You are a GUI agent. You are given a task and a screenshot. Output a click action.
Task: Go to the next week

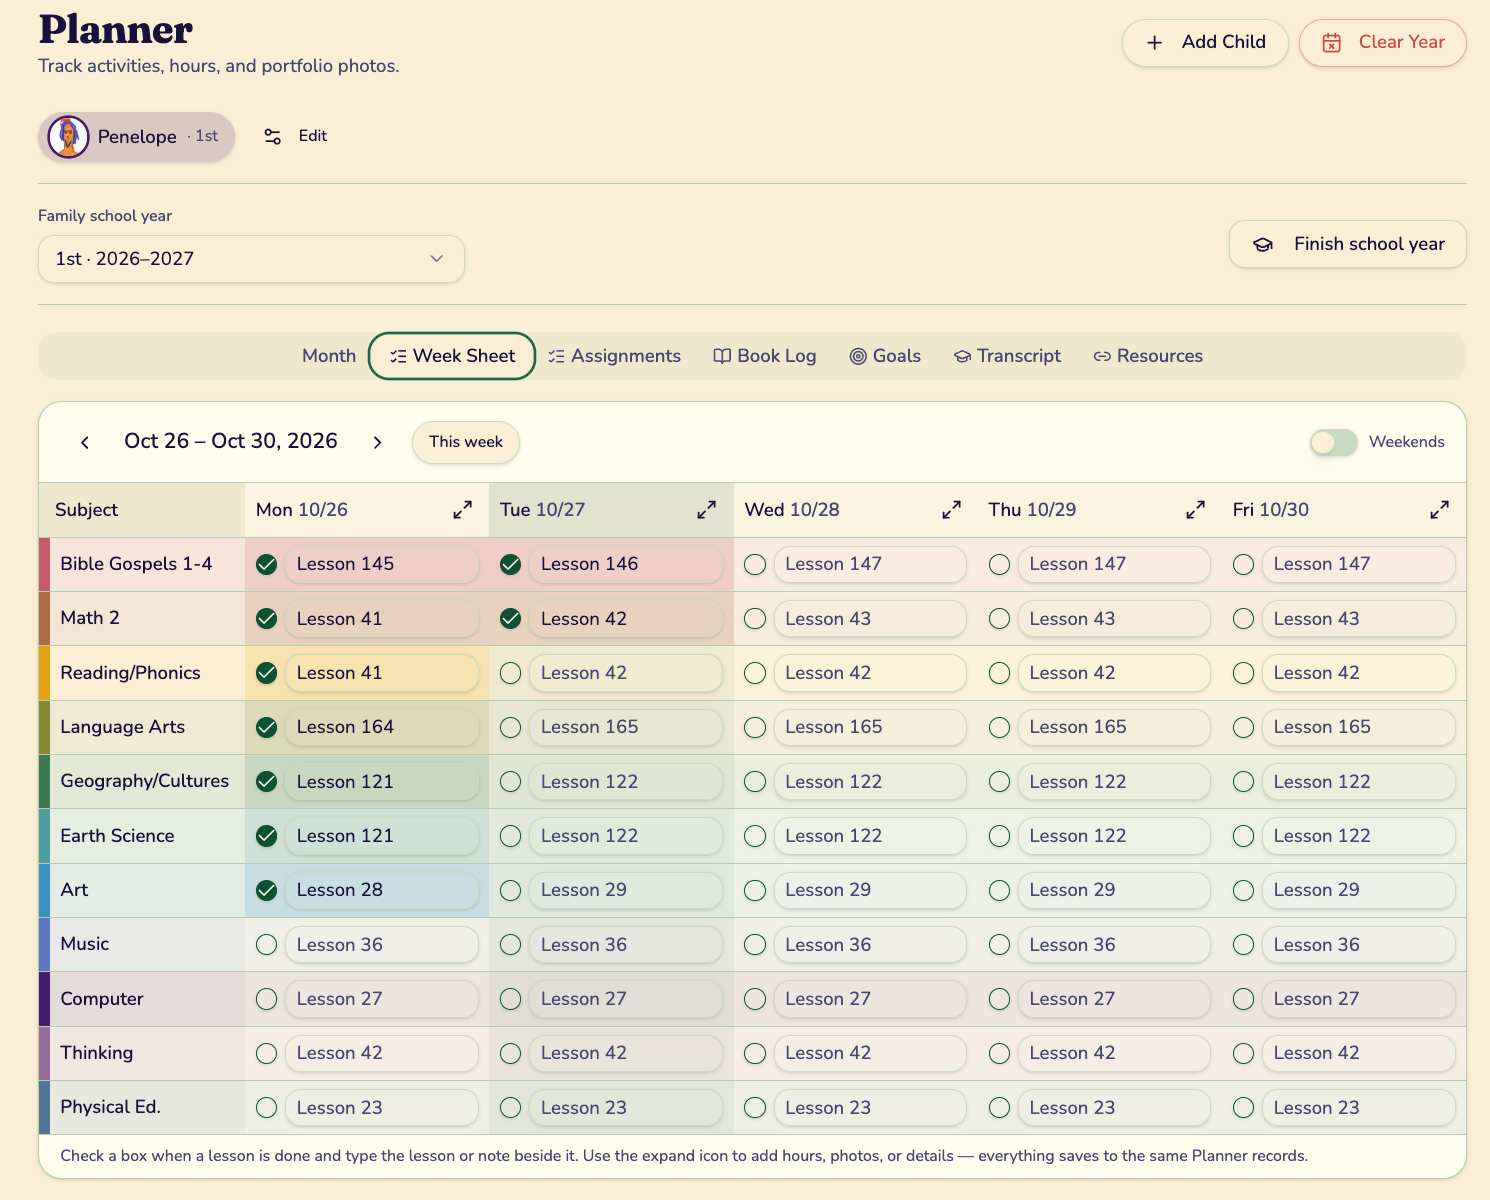[377, 442]
